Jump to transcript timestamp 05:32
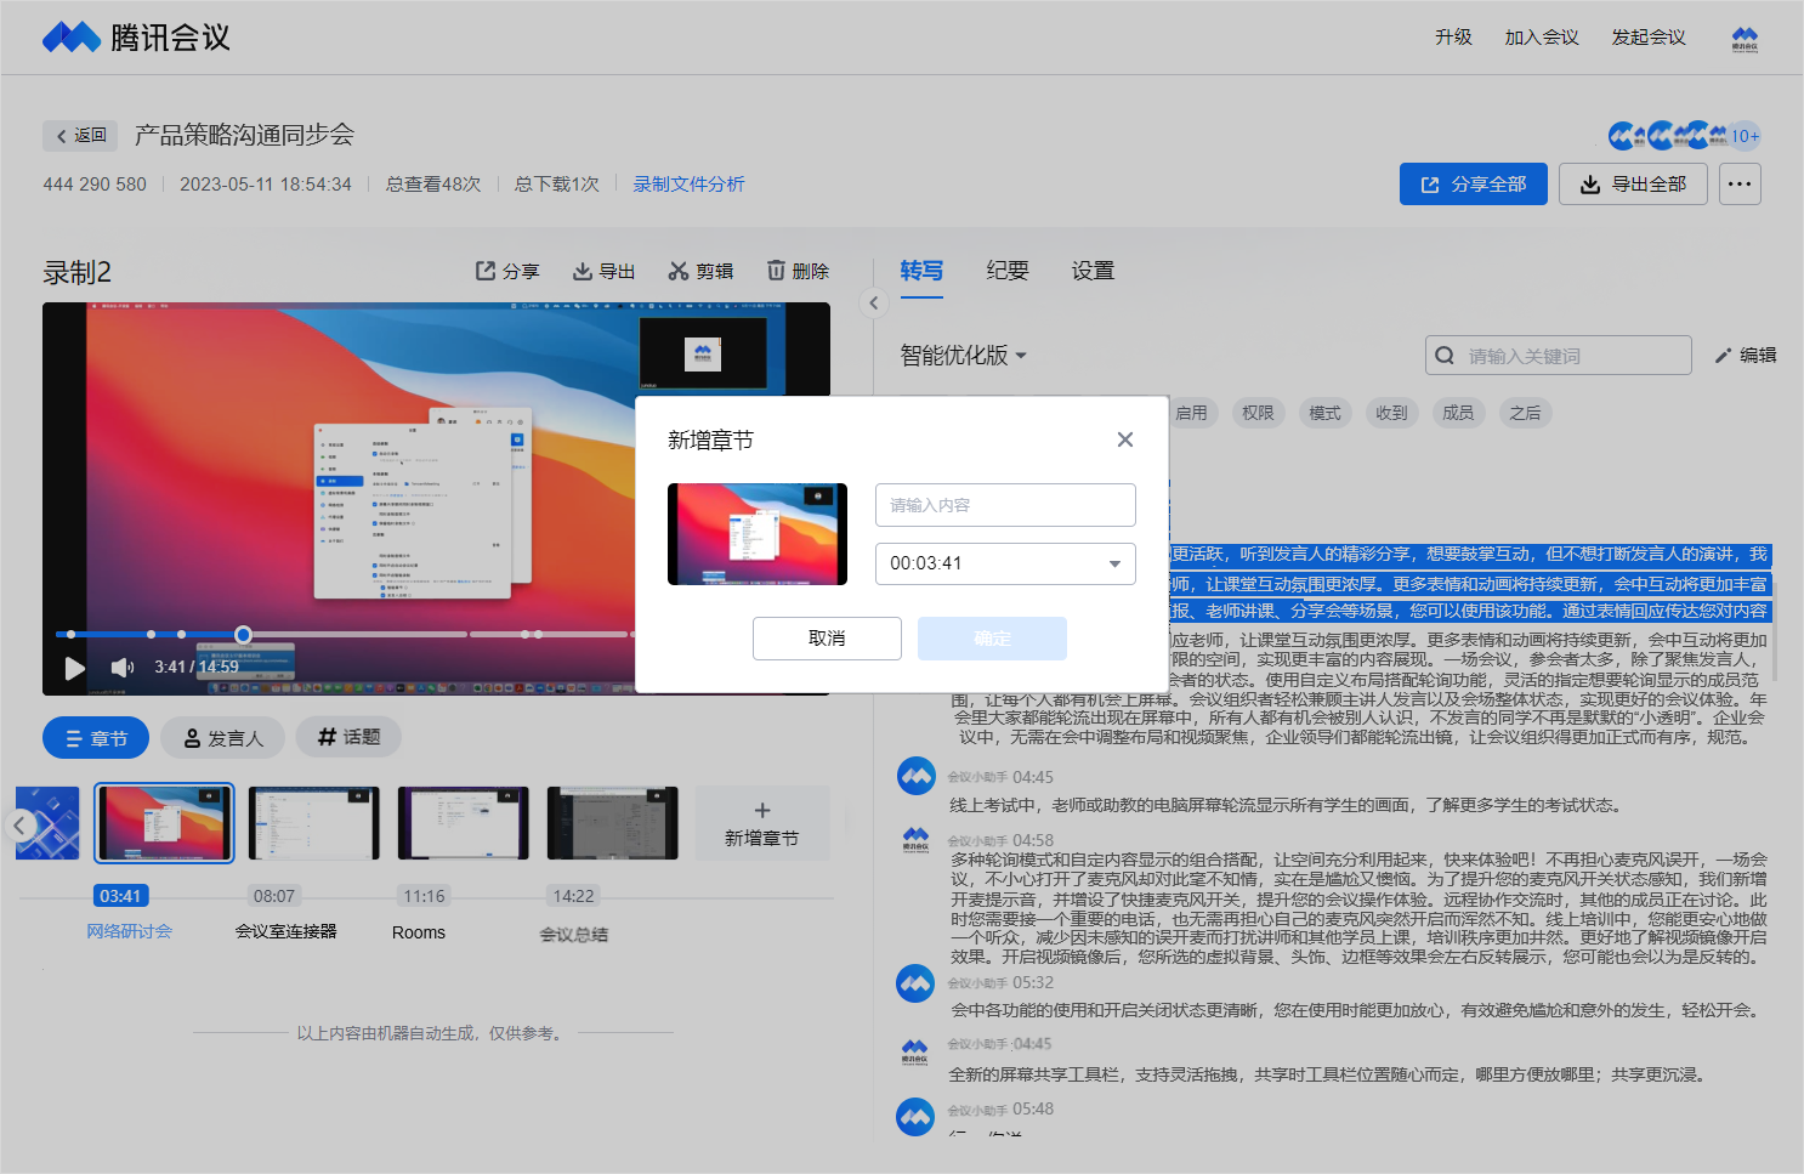The width and height of the screenshot is (1804, 1174). (1033, 983)
